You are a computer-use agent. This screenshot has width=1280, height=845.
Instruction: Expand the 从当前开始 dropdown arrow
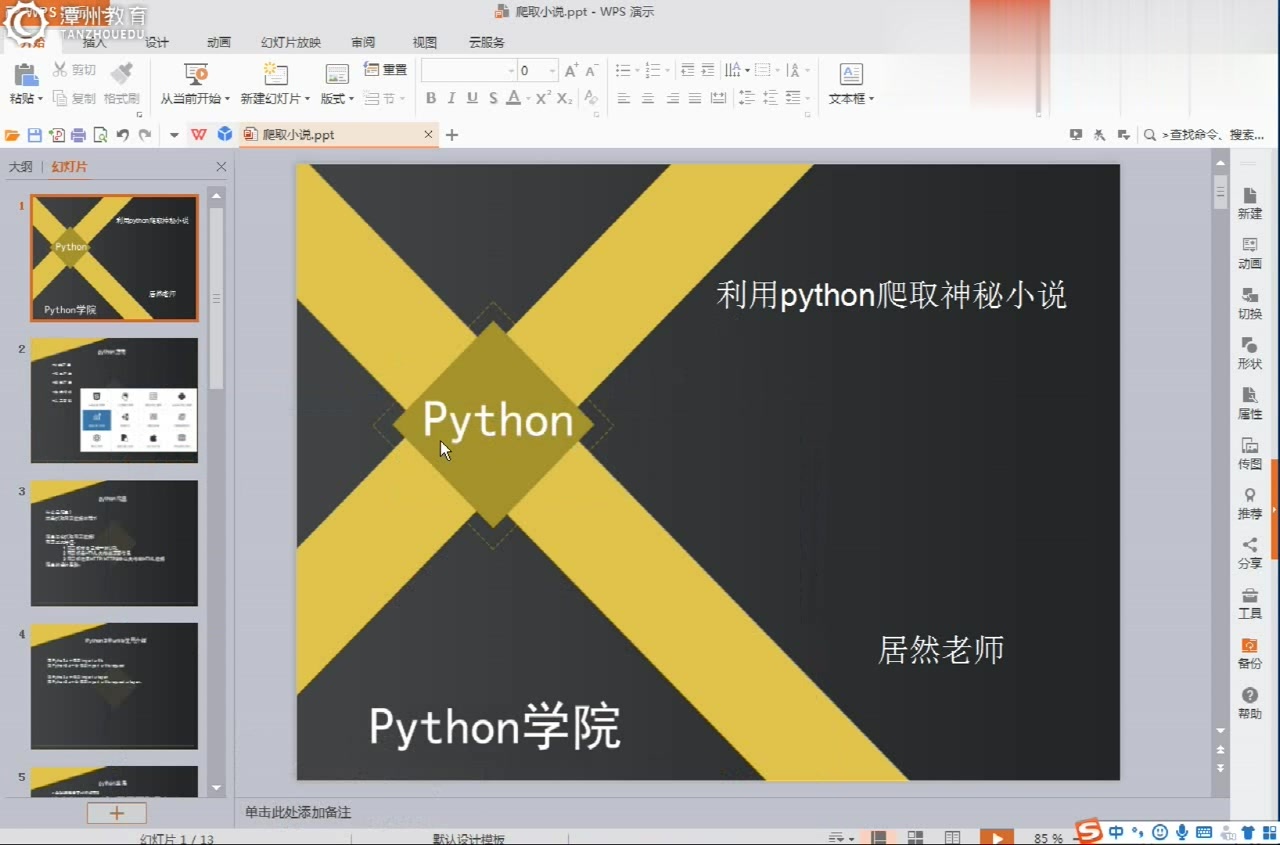227,99
